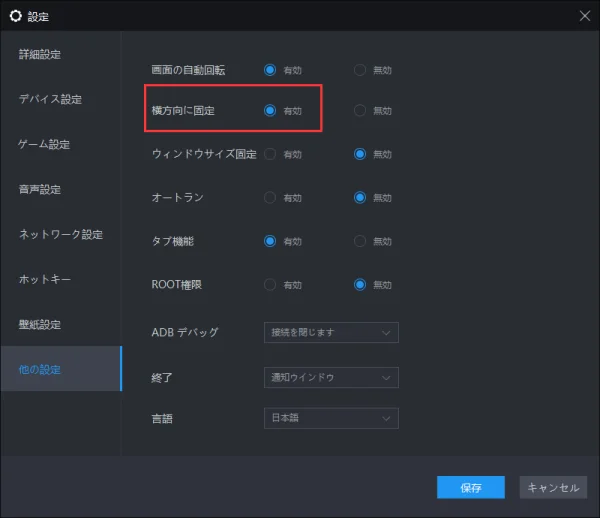Image resolution: width=600 pixels, height=518 pixels.
Task: Click the 画面の自動回転 label
Action: [x=188, y=70]
